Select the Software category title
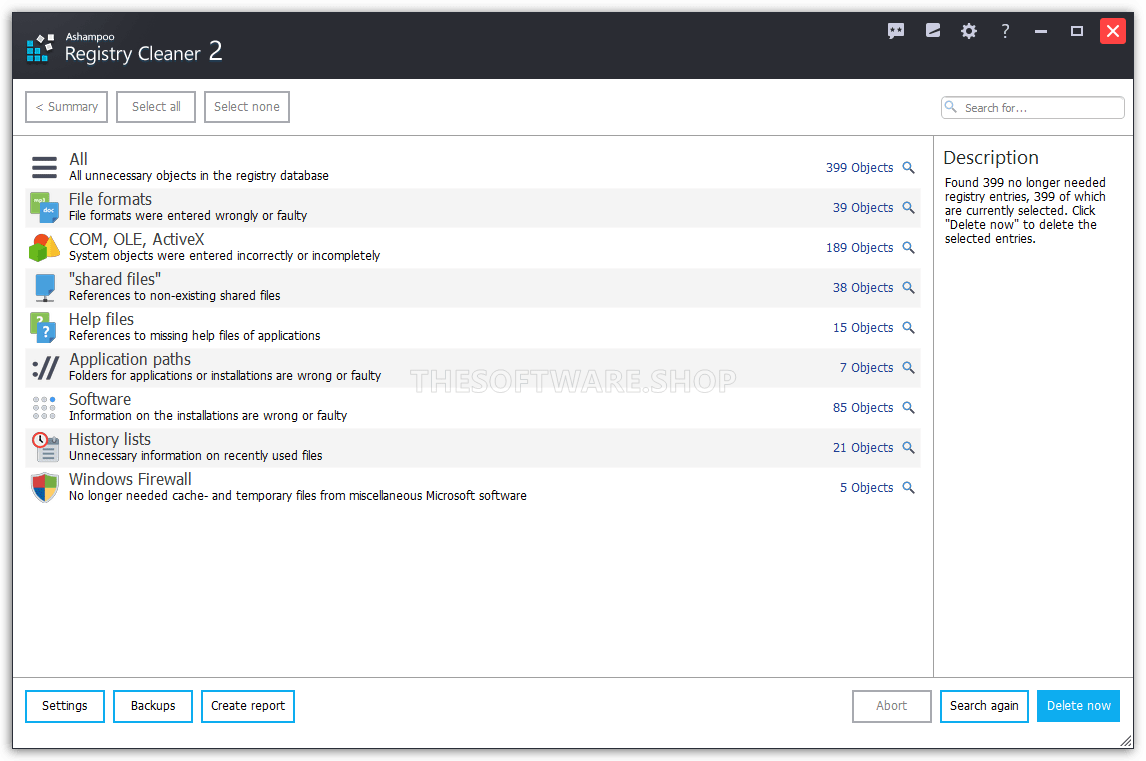Viewport: 1146px width, 761px height. [x=100, y=399]
